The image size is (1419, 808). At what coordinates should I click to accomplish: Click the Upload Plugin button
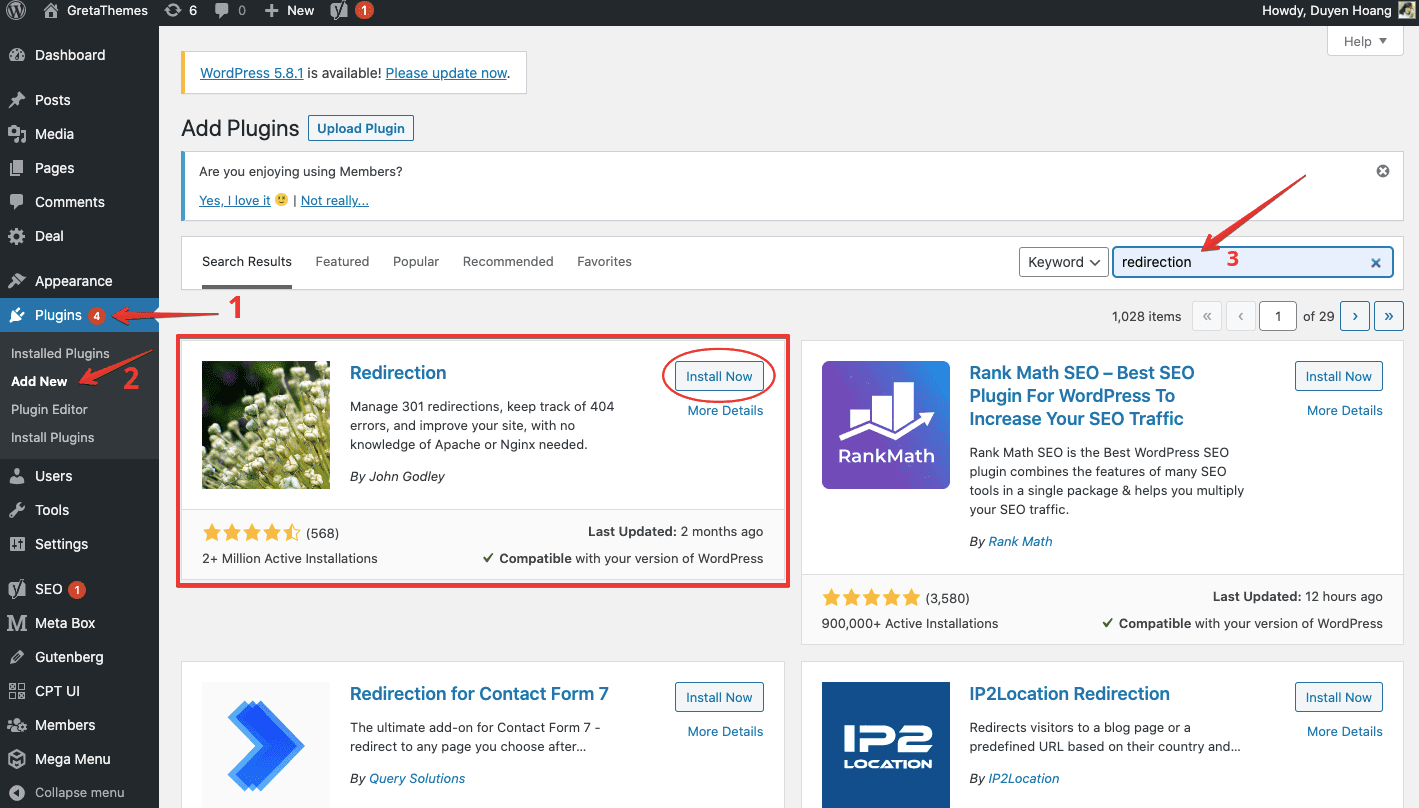(x=361, y=128)
